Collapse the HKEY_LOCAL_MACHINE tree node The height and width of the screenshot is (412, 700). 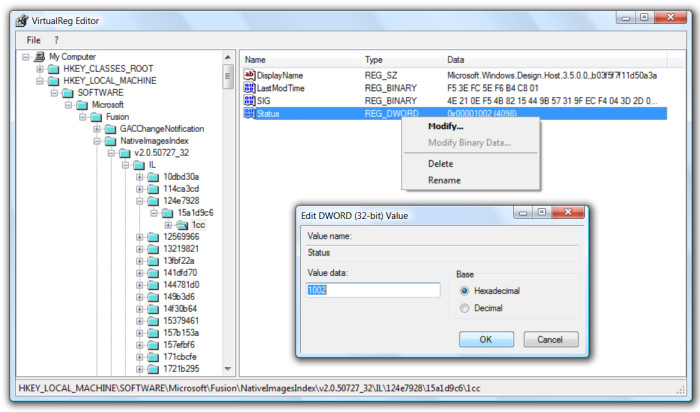click(x=40, y=81)
